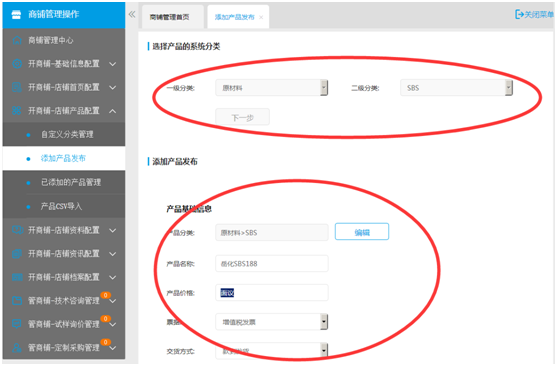Viewport: 557px width, 366px height.
Task: Go to 商铺管理中心 in the sidebar
Action: 64,41
